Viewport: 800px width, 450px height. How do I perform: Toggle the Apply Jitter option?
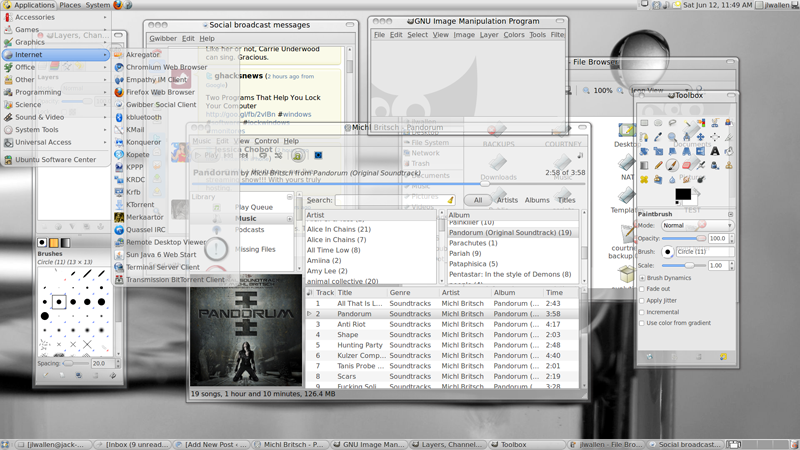pos(642,300)
